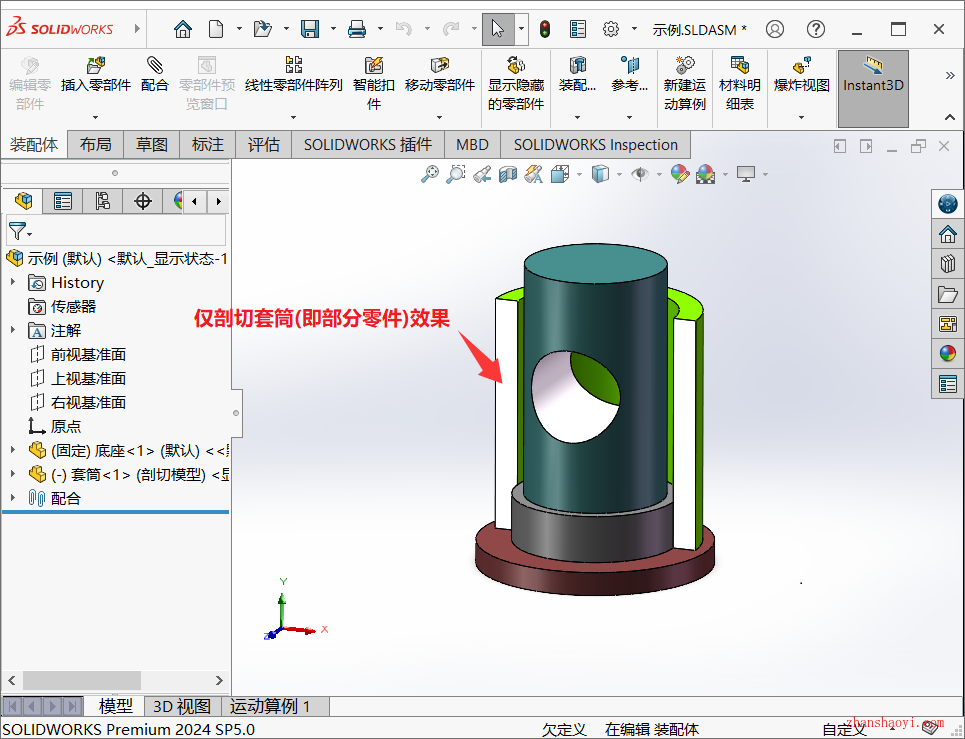Click 智能扣件 smart fasteners tool

point(374,83)
